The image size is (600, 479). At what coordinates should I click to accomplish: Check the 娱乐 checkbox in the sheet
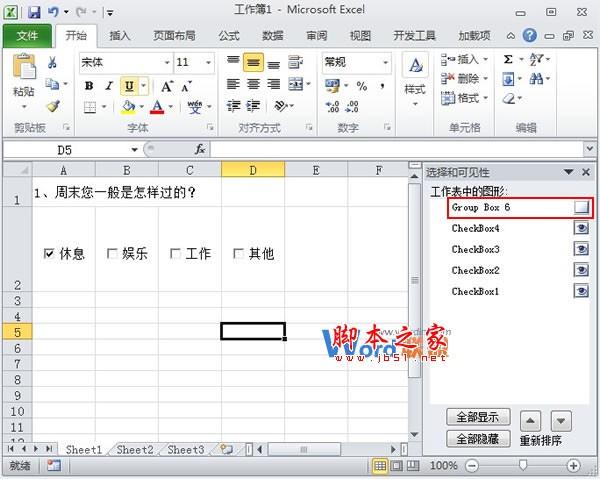[x=112, y=254]
